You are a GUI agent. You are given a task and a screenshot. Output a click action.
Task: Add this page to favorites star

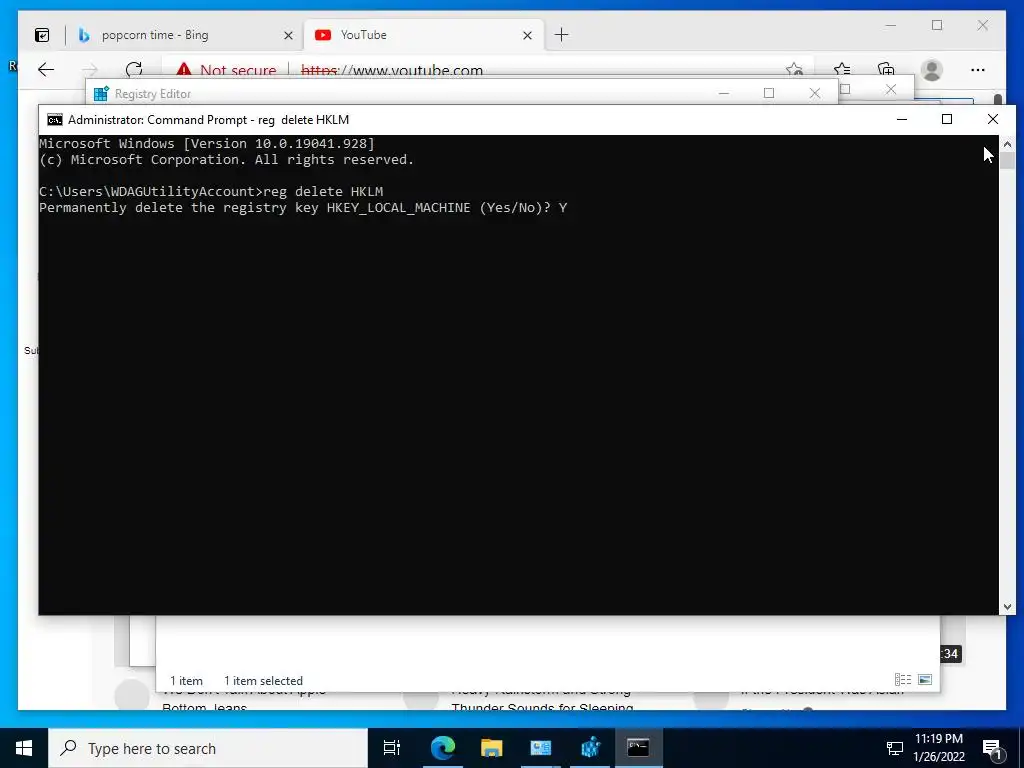794,70
